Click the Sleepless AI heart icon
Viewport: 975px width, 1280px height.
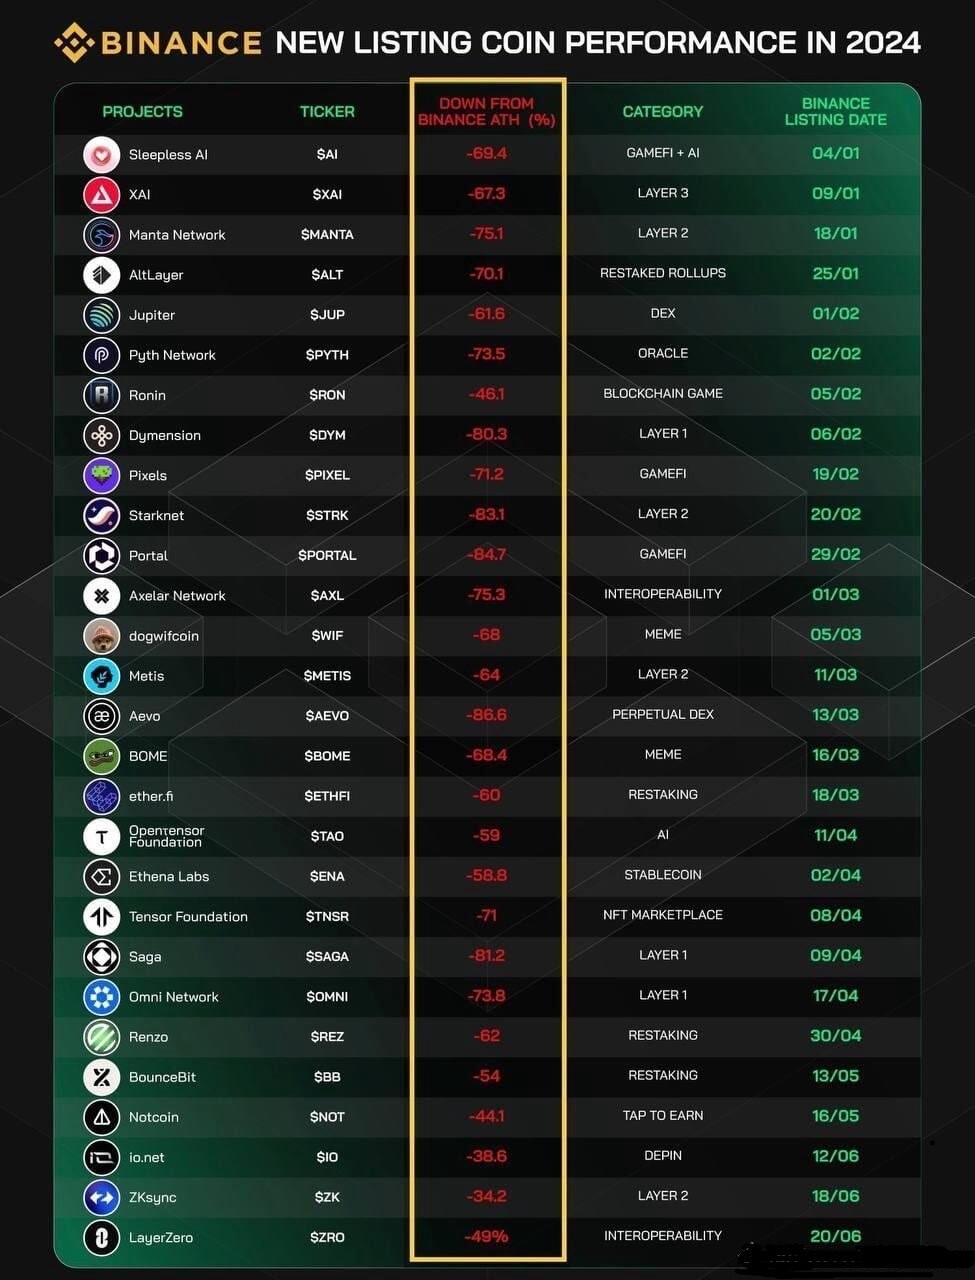tap(102, 154)
